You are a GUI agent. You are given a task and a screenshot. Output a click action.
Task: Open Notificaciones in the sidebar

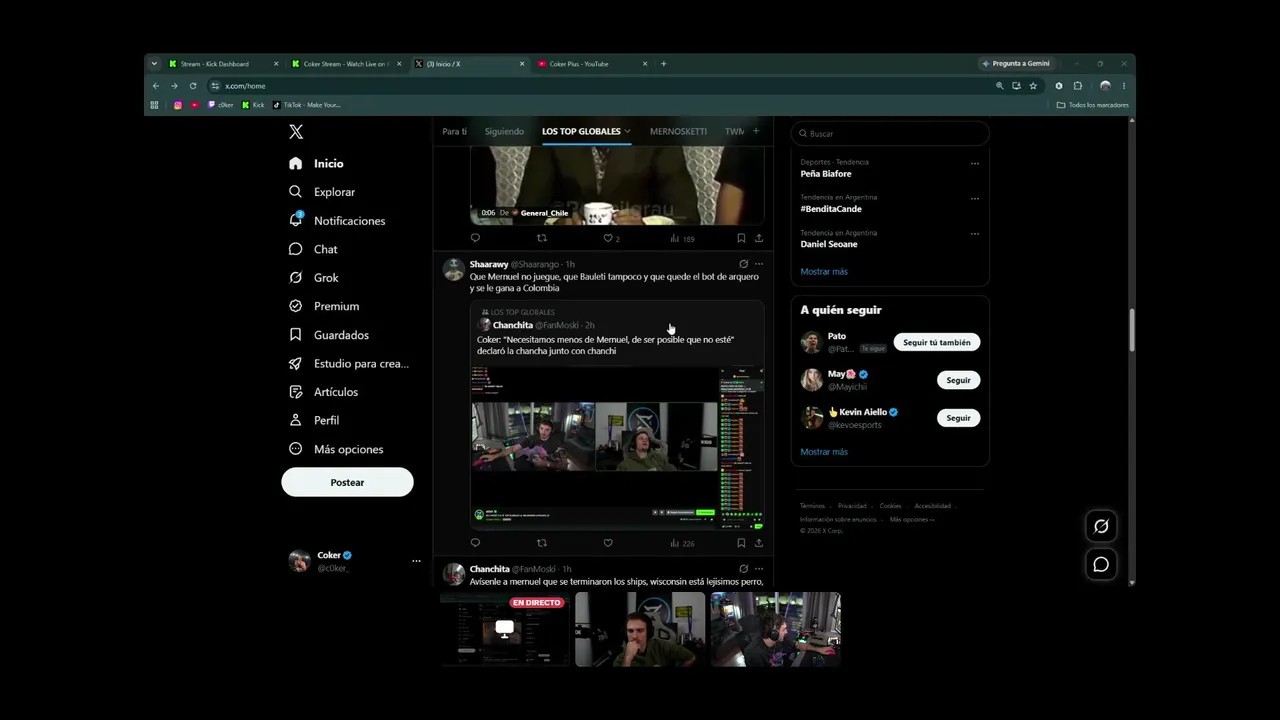[337, 220]
